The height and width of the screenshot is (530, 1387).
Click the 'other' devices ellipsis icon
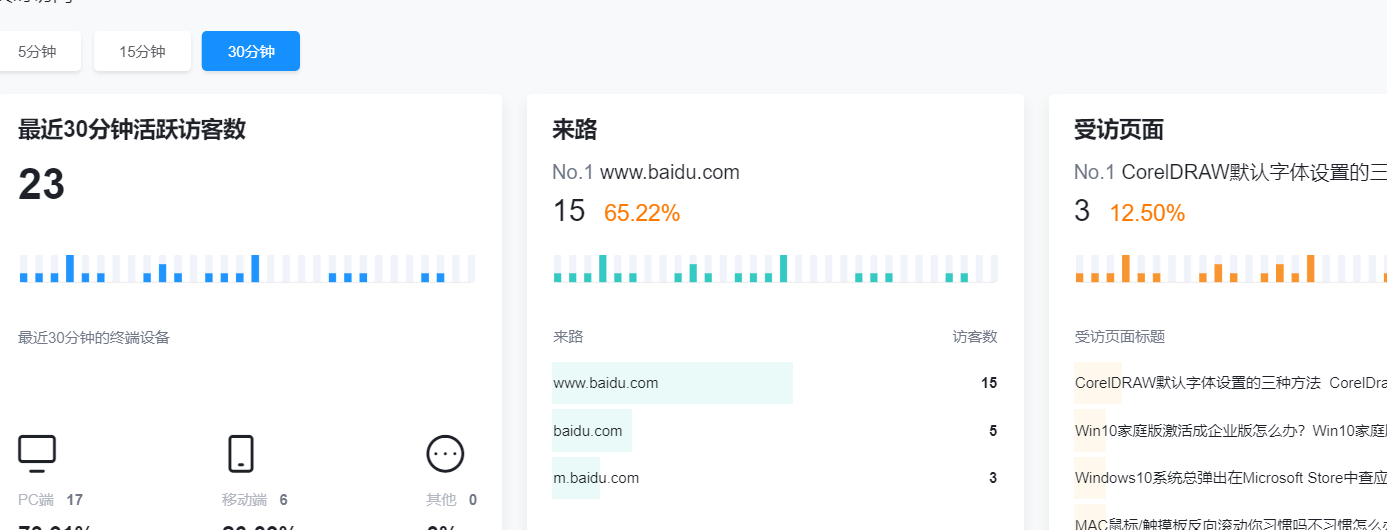tap(445, 454)
